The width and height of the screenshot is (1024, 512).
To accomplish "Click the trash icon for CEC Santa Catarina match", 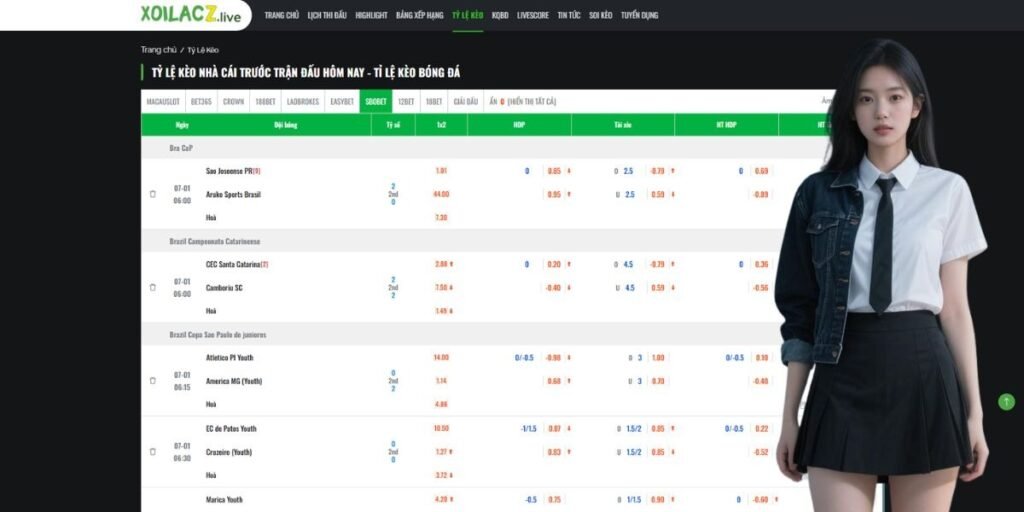I will point(153,287).
